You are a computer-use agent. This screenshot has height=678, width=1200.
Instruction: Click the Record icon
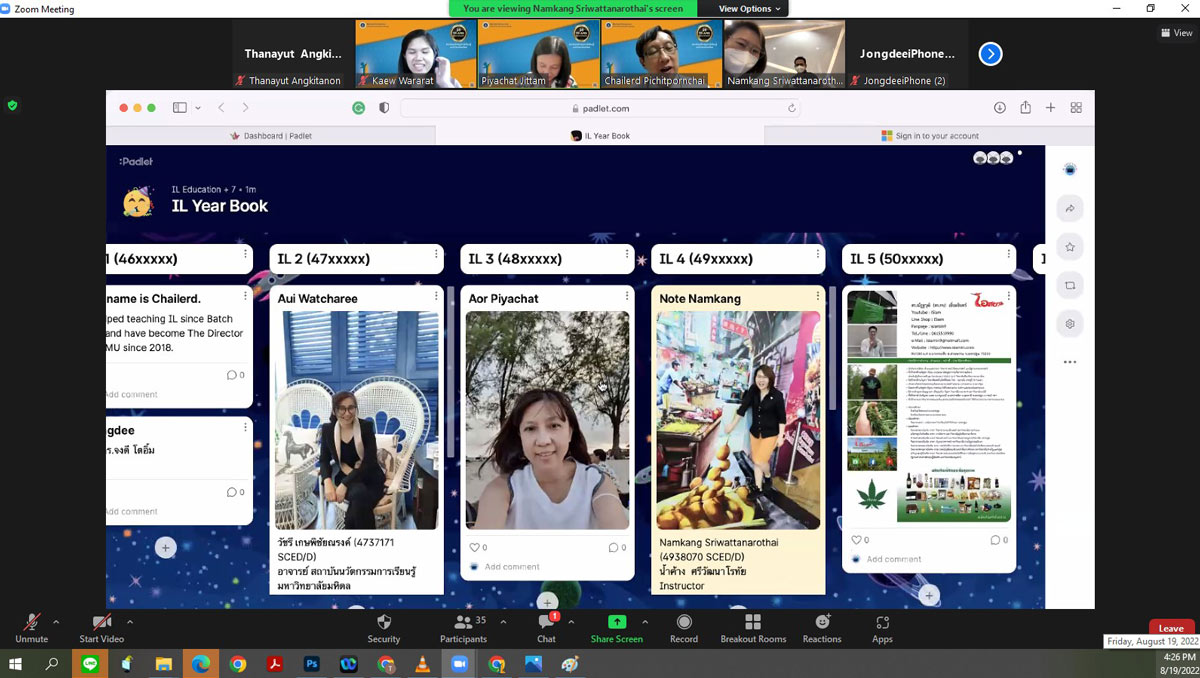684,622
